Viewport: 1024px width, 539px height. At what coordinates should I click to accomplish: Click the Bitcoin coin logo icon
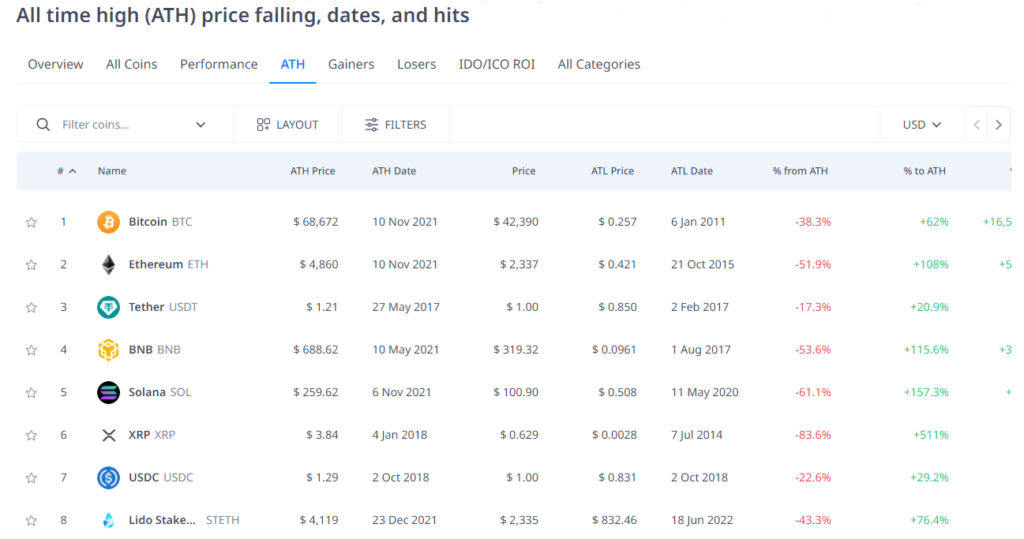[108, 222]
